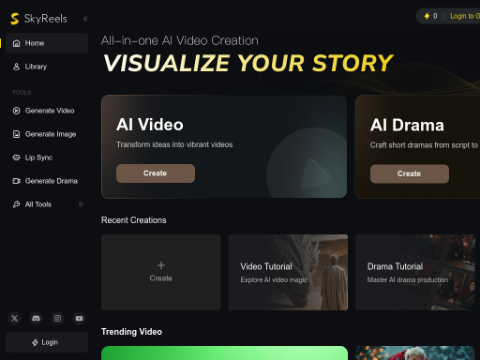Click the Trending Video heading

point(132,332)
